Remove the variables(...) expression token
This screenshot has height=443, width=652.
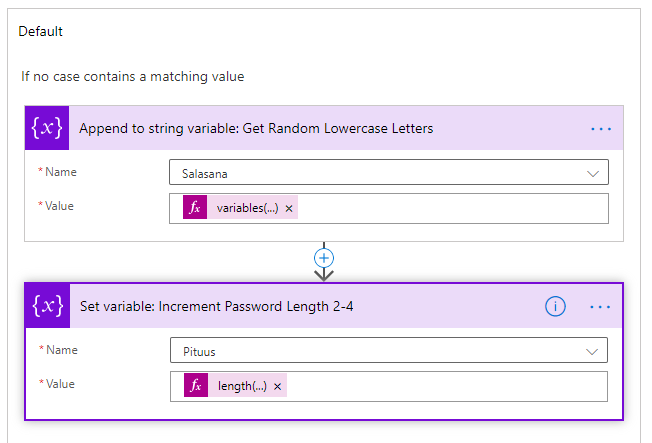coord(289,208)
